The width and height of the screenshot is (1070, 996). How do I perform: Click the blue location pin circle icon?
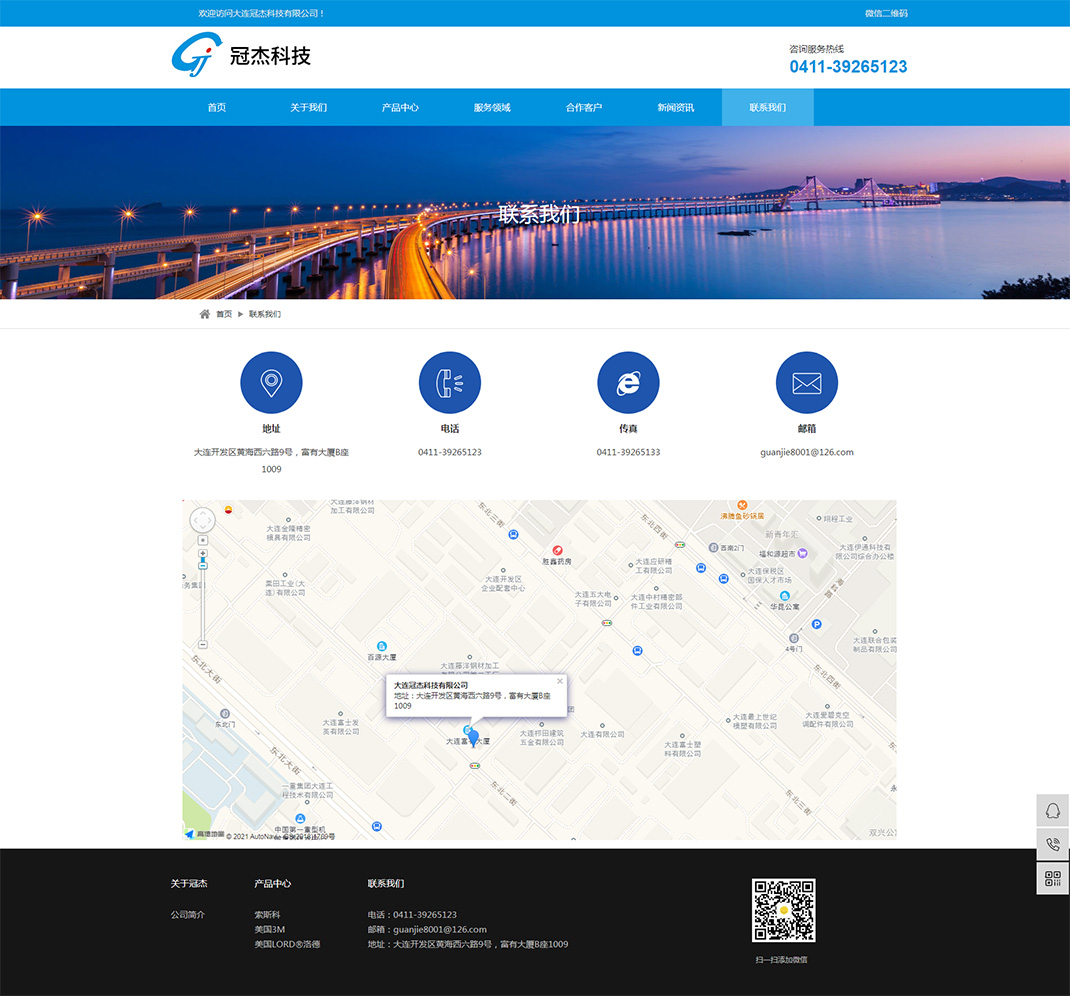tap(271, 382)
